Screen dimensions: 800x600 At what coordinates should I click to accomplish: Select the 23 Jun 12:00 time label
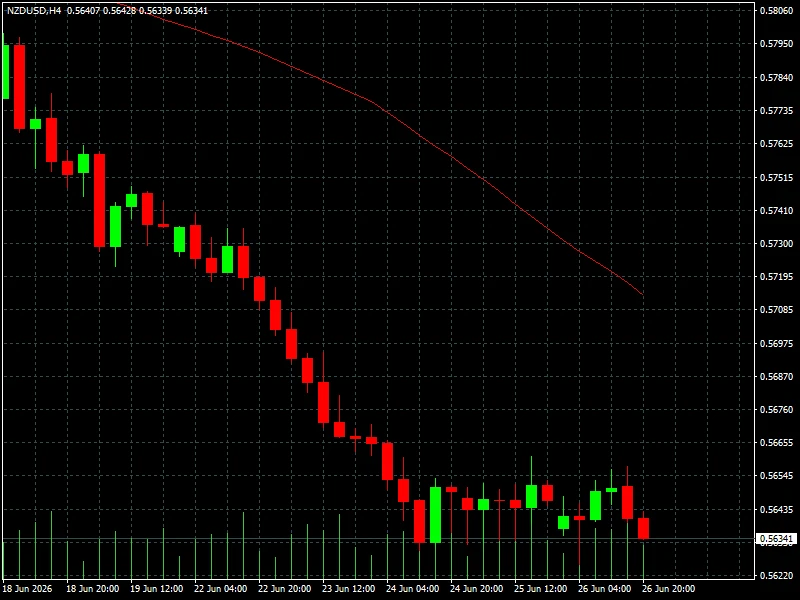(348, 589)
